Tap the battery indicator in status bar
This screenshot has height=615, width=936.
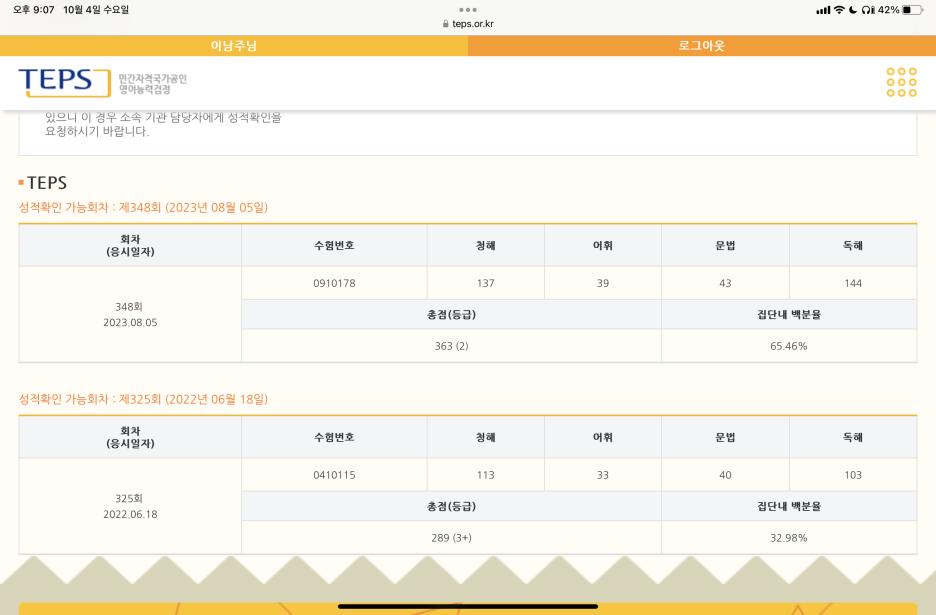coord(912,10)
